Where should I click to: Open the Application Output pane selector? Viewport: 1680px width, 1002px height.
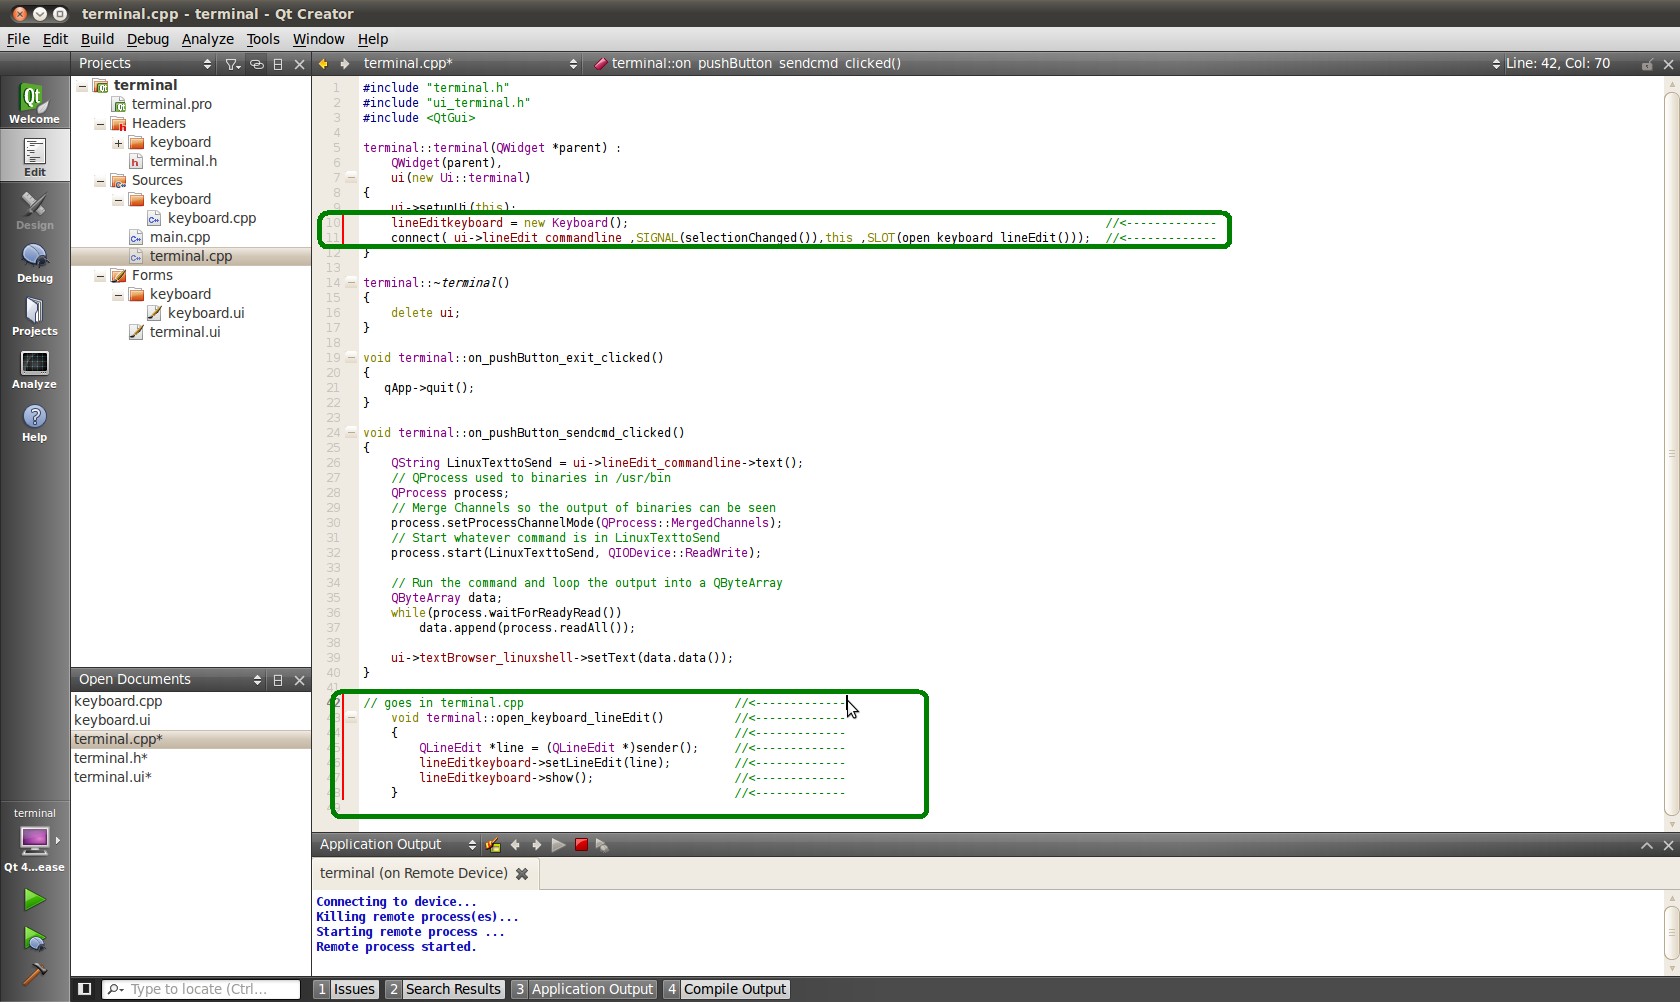coord(397,845)
